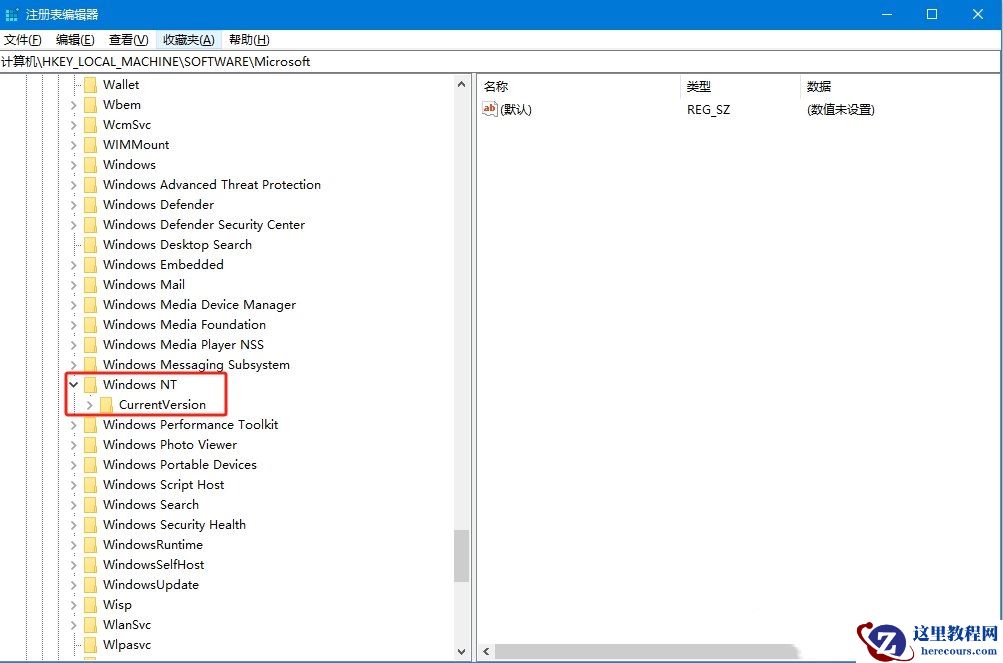Expand the Windows Search key
This screenshot has width=1003, height=663.
(x=72, y=504)
